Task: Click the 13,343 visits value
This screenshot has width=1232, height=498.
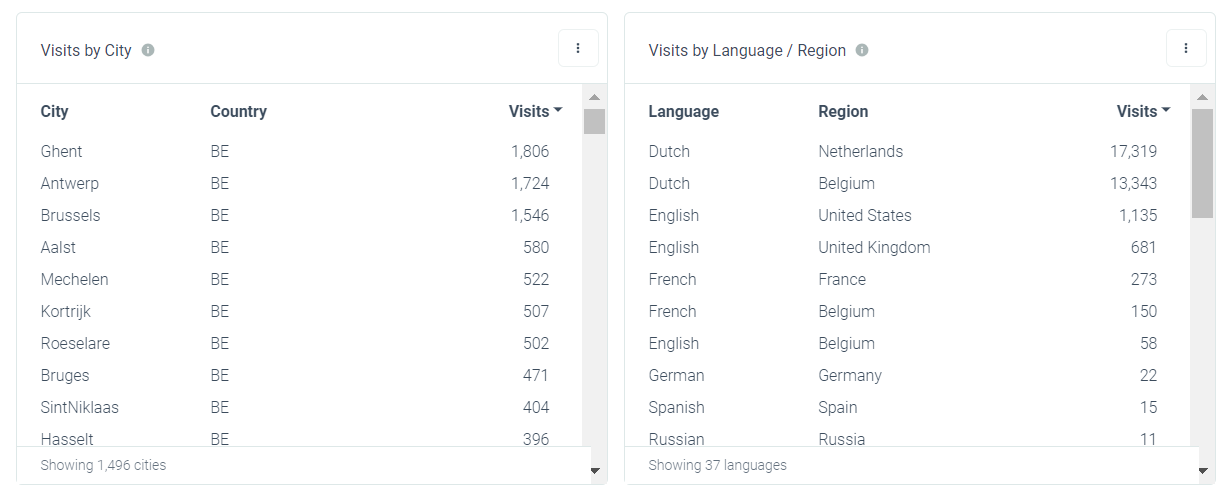Action: point(1133,183)
